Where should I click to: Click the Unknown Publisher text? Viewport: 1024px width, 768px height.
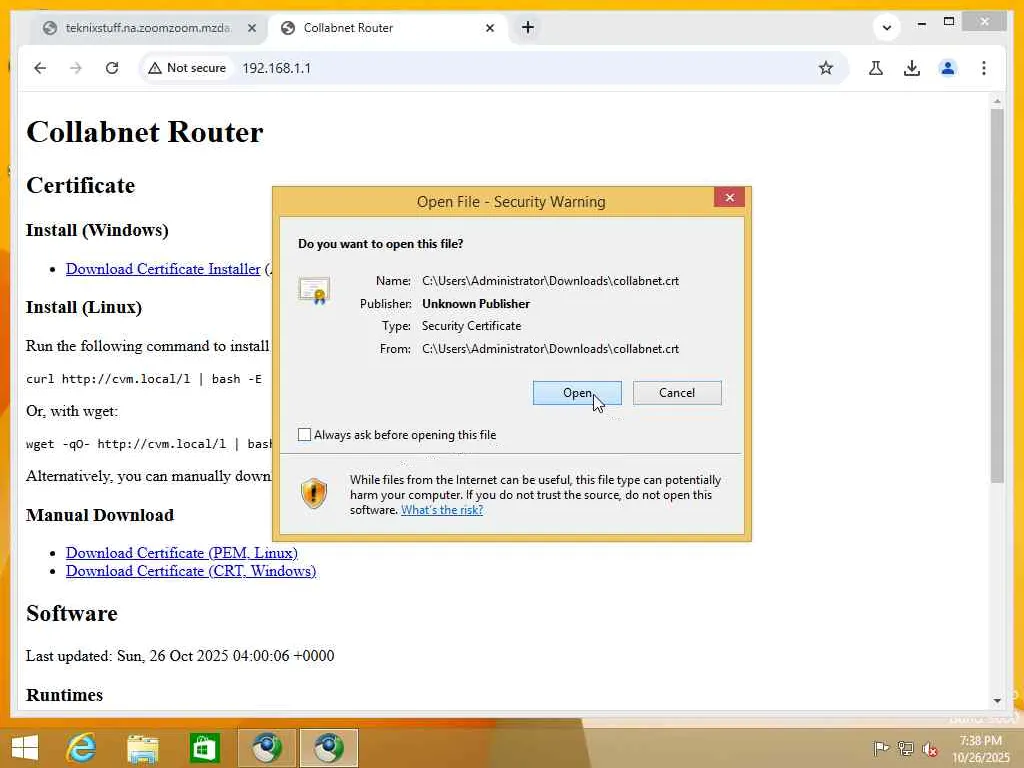[475, 304]
